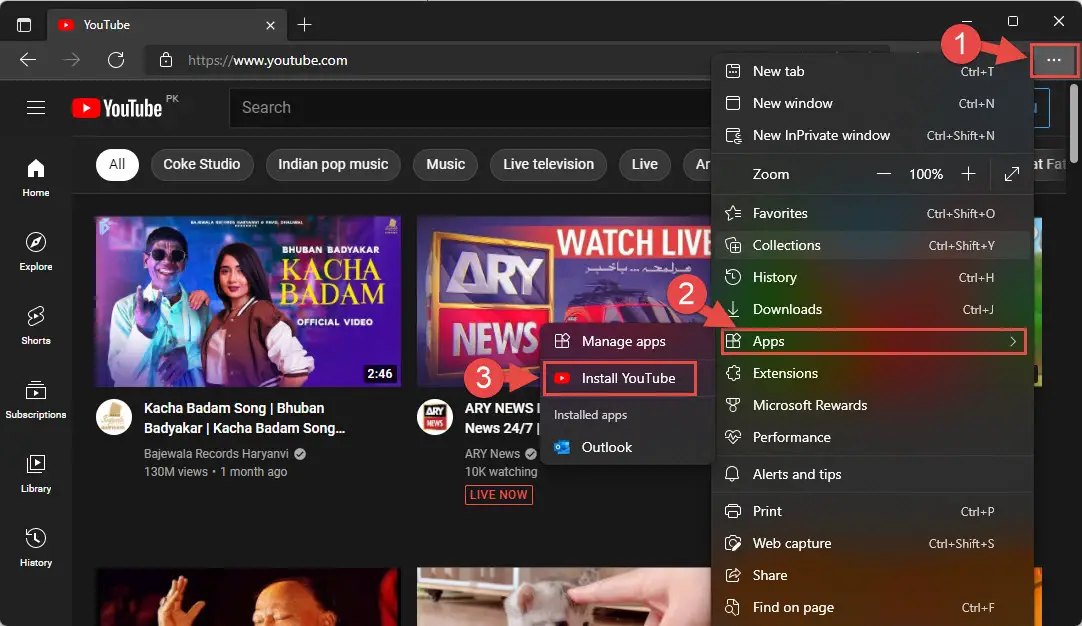This screenshot has width=1082, height=626.
Task: Select New InPrivate window menu item
Action: (820, 135)
